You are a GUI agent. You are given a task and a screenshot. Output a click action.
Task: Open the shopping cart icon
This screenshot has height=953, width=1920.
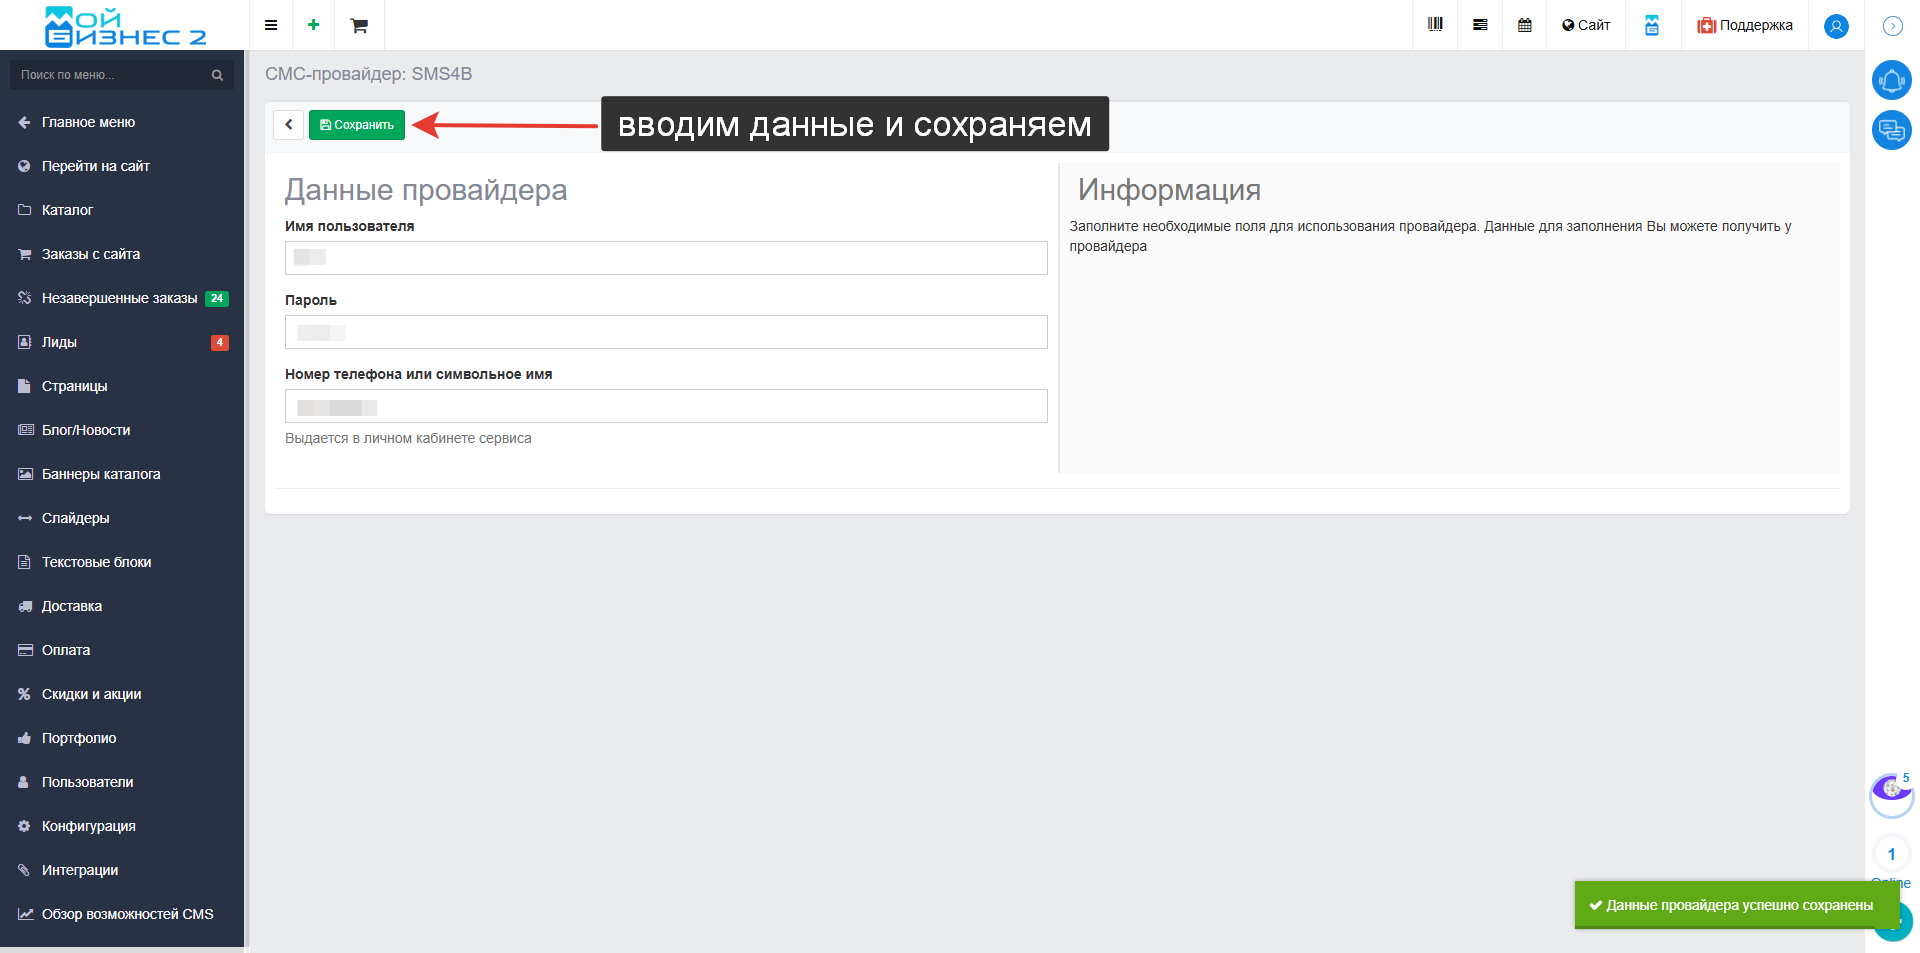point(359,25)
